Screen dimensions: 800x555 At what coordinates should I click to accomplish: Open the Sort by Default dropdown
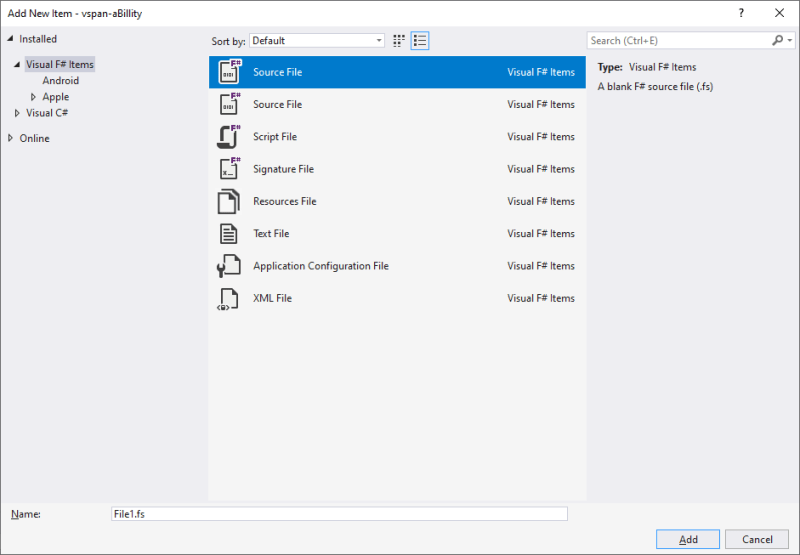(317, 41)
